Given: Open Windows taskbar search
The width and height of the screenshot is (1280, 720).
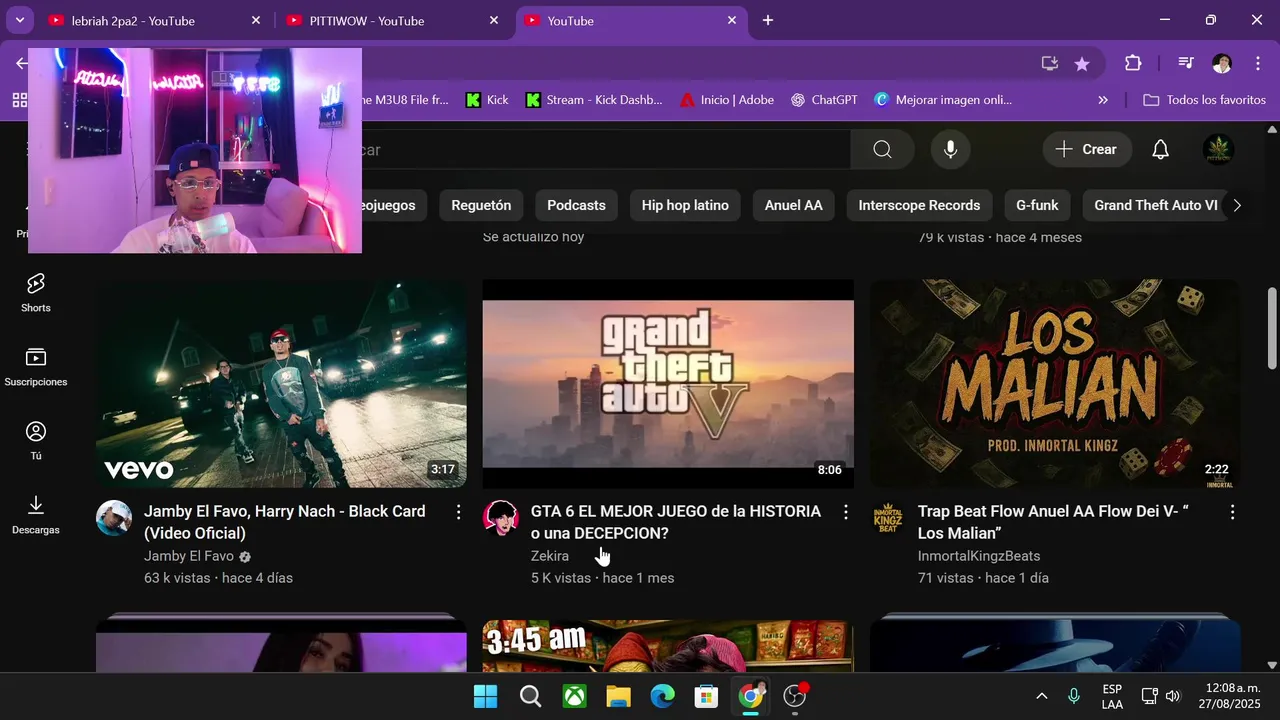Looking at the screenshot, I should coord(530,696).
